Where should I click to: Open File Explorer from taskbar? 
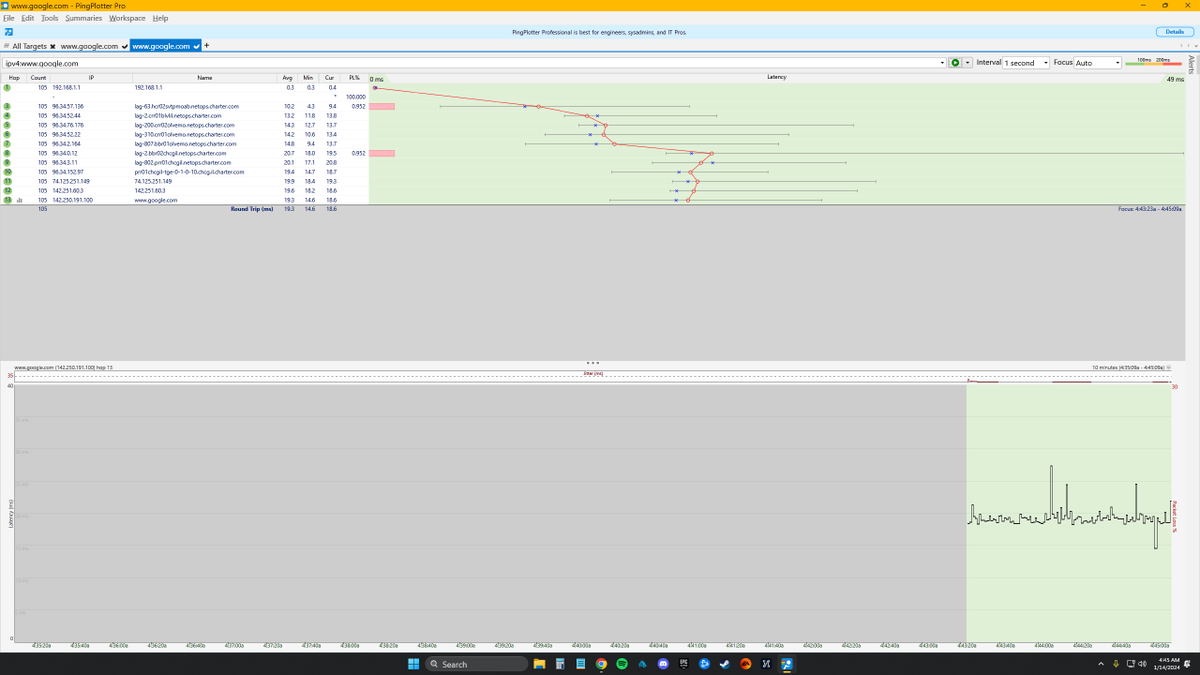[x=538, y=664]
